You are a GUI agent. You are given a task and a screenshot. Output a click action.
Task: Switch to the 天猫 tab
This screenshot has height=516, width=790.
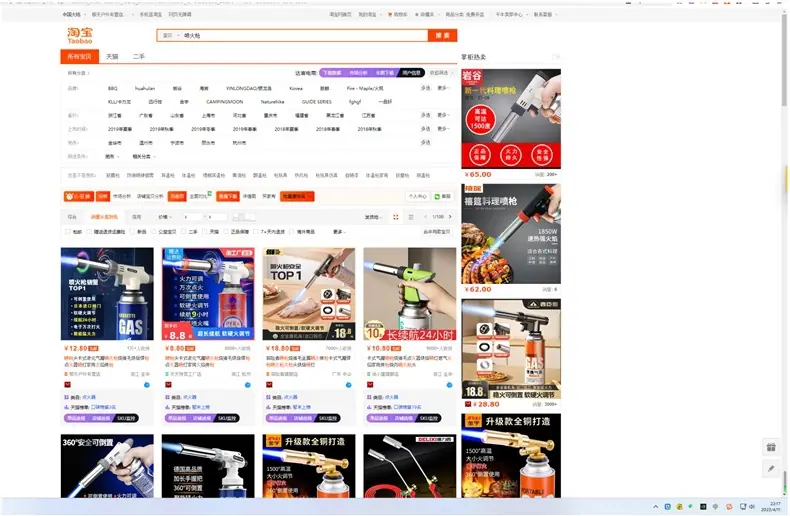[112, 56]
